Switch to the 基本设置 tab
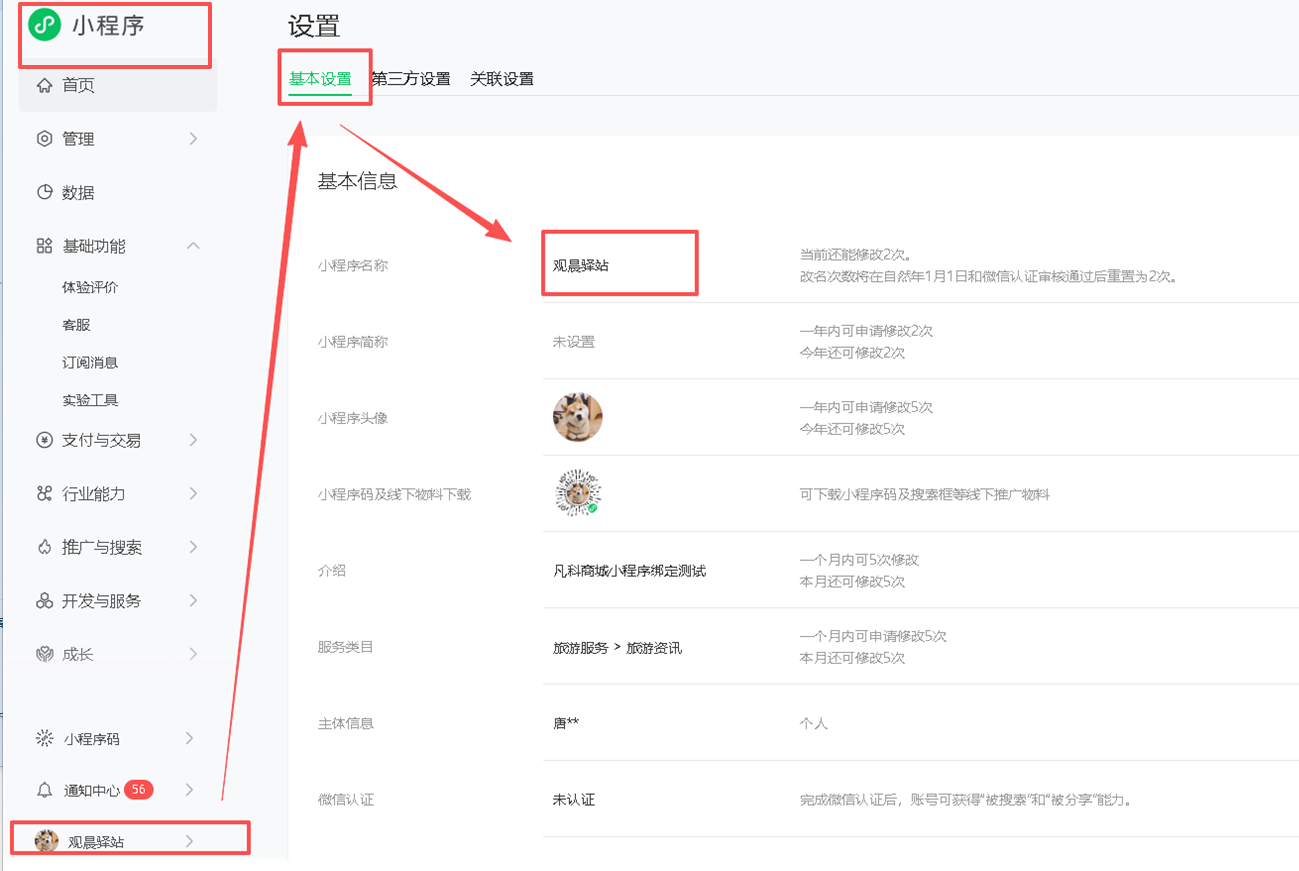Viewport: 1299px width, 871px height. pyautogui.click(x=320, y=79)
